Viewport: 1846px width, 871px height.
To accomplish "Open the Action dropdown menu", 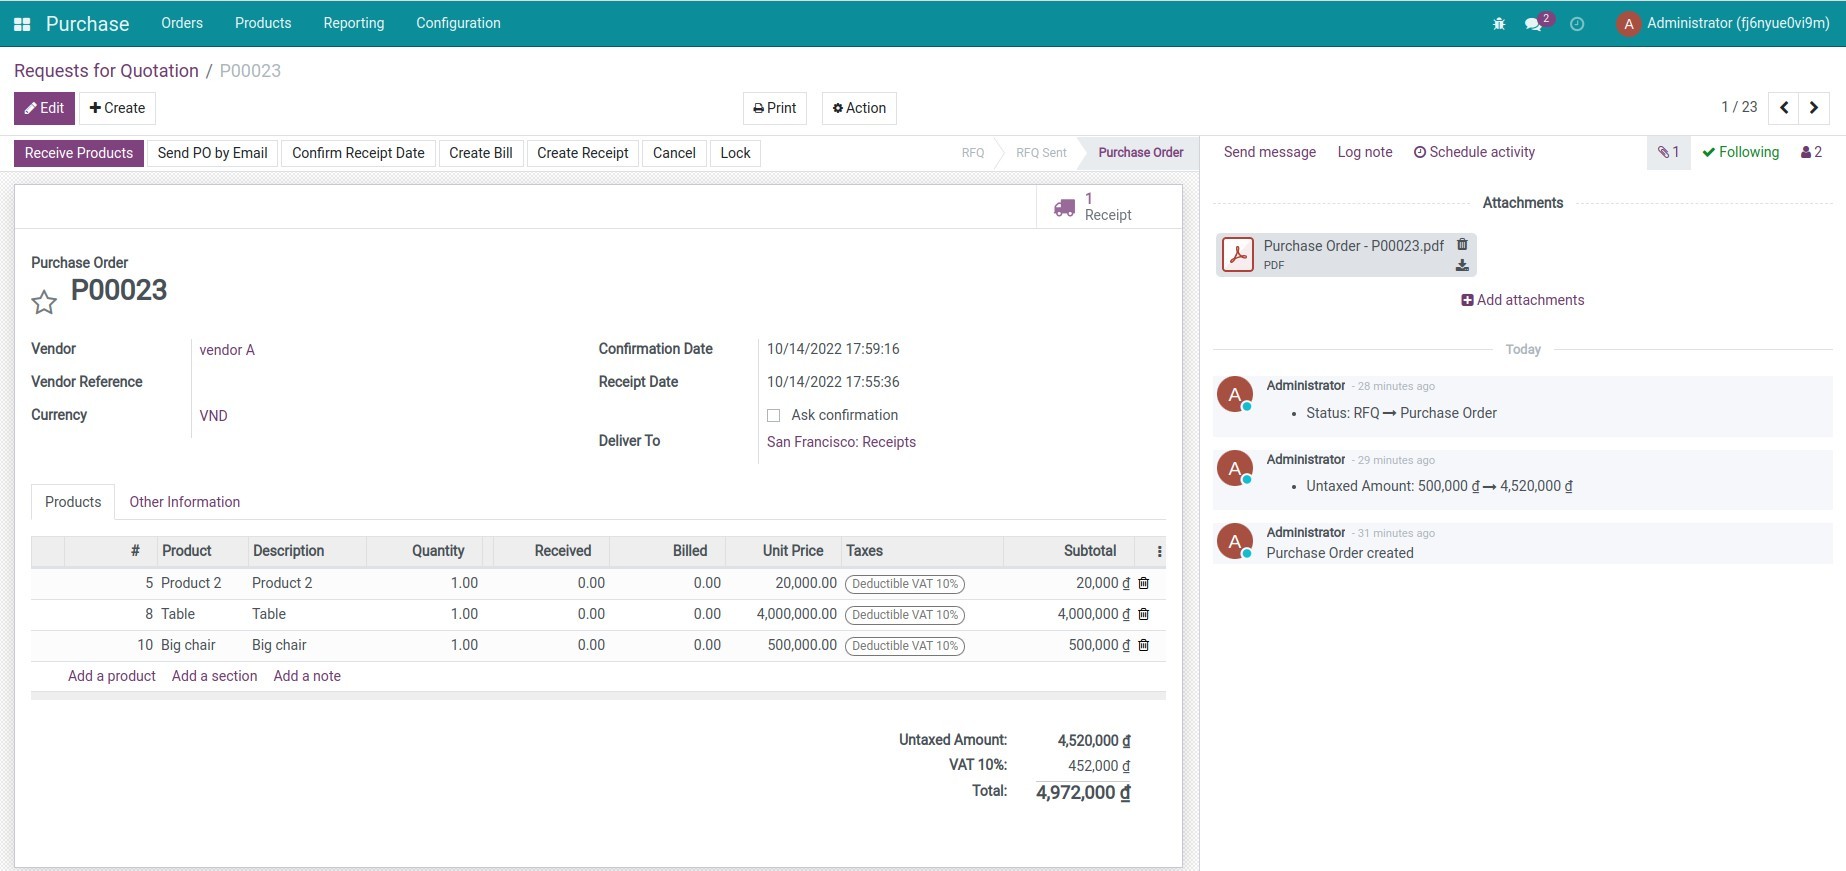I will 859,108.
